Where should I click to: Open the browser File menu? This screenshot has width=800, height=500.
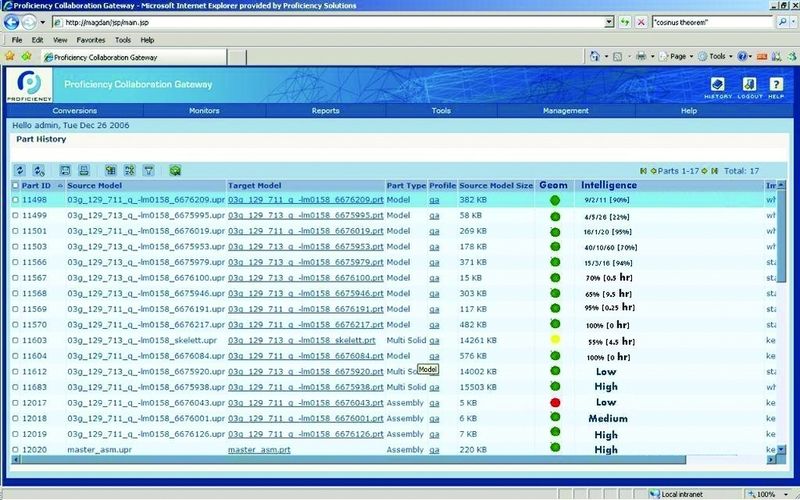(17, 40)
